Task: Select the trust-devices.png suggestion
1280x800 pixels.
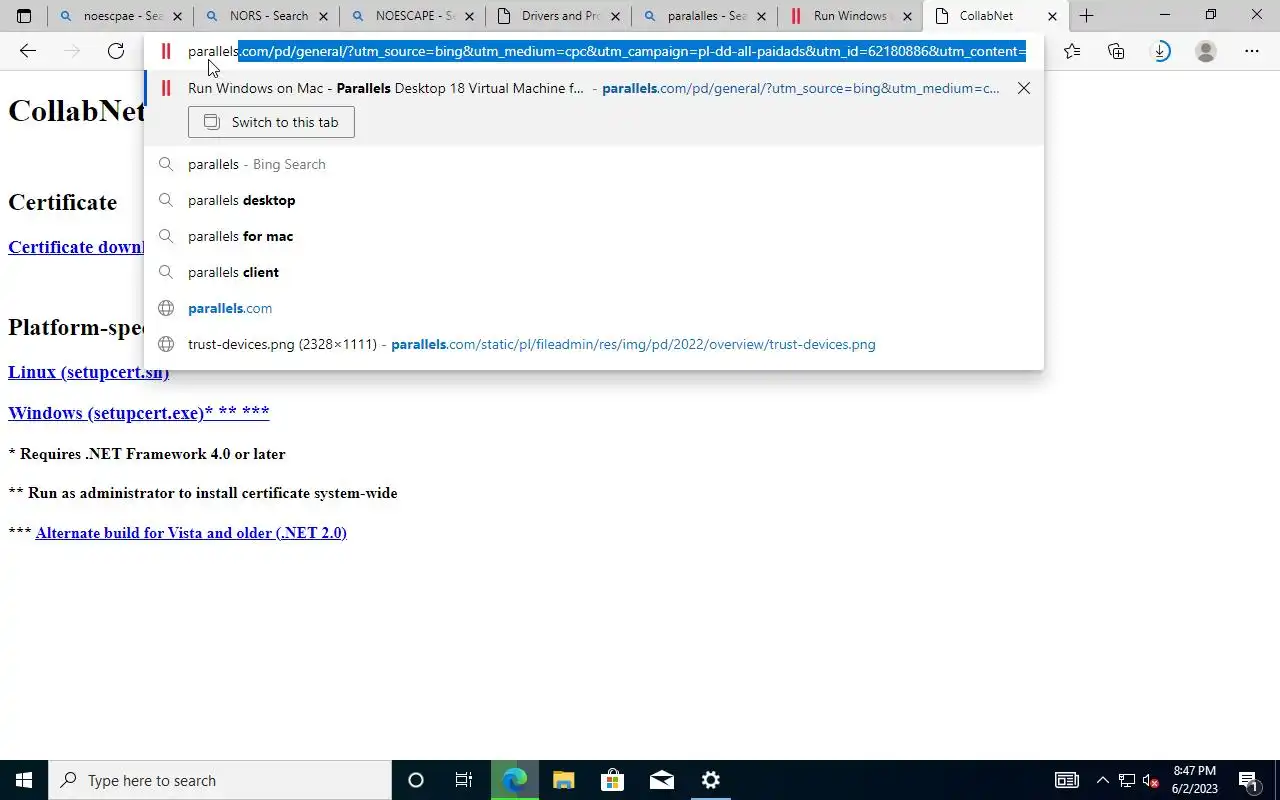Action: coord(594,344)
